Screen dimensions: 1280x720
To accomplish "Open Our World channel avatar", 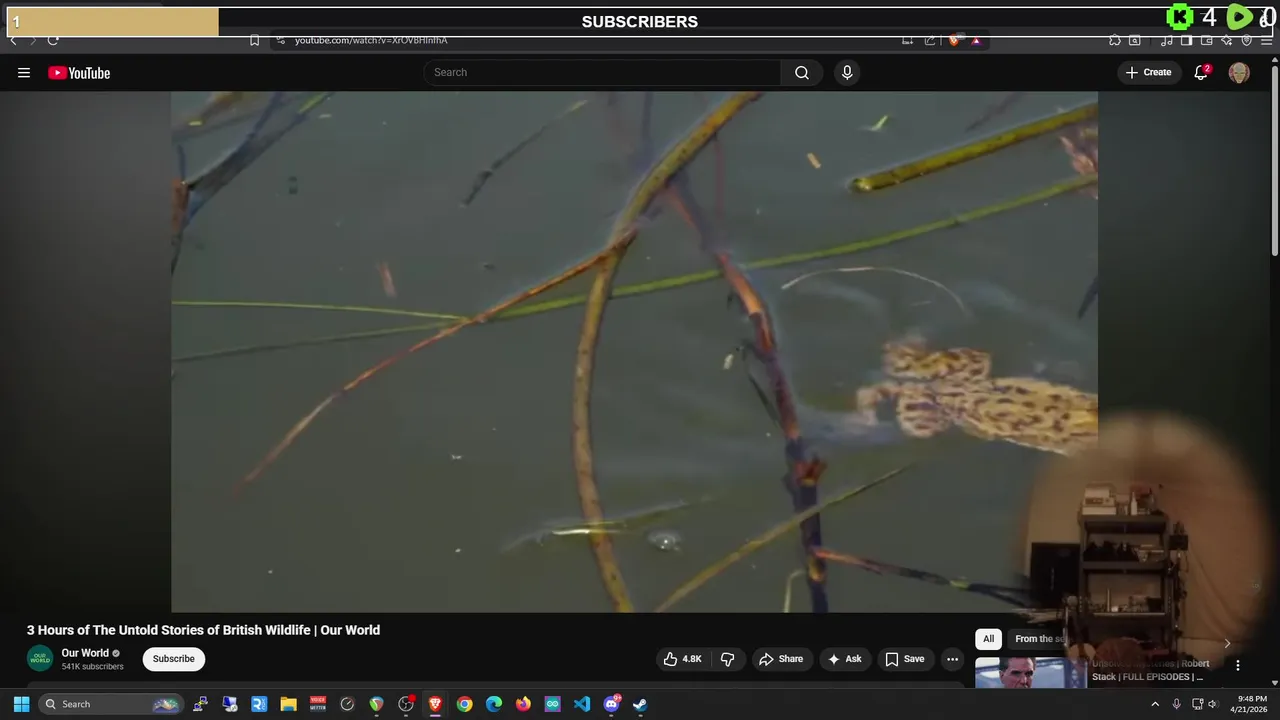I will (x=40, y=658).
